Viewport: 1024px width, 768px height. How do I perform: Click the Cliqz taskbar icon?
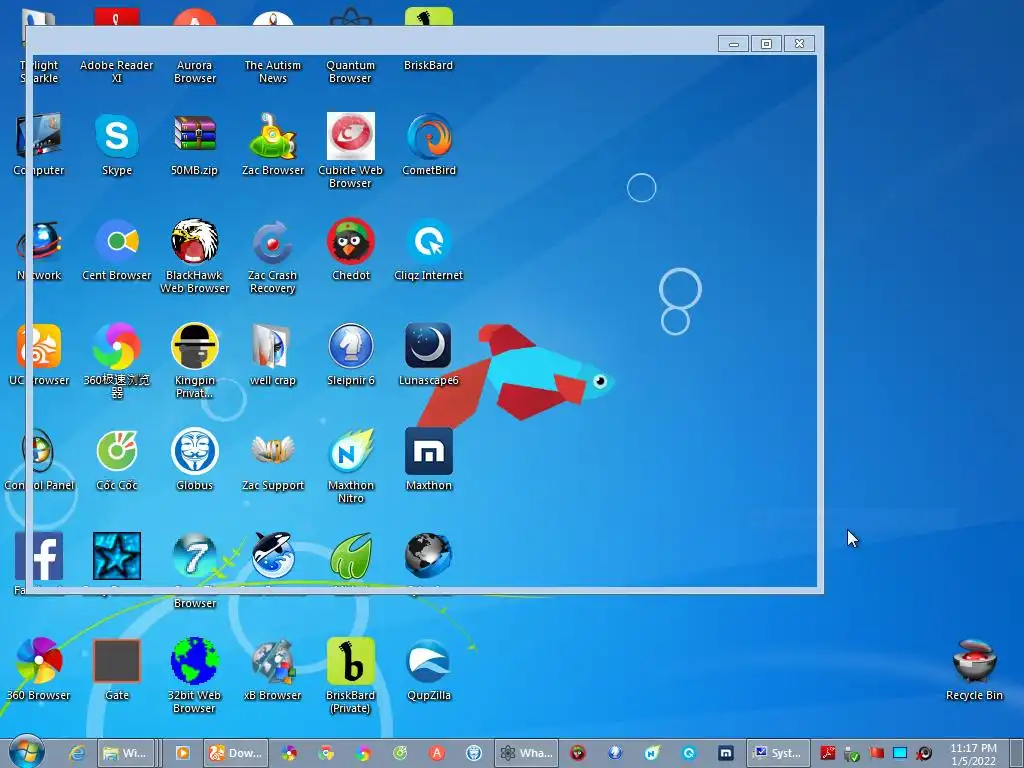pos(689,753)
